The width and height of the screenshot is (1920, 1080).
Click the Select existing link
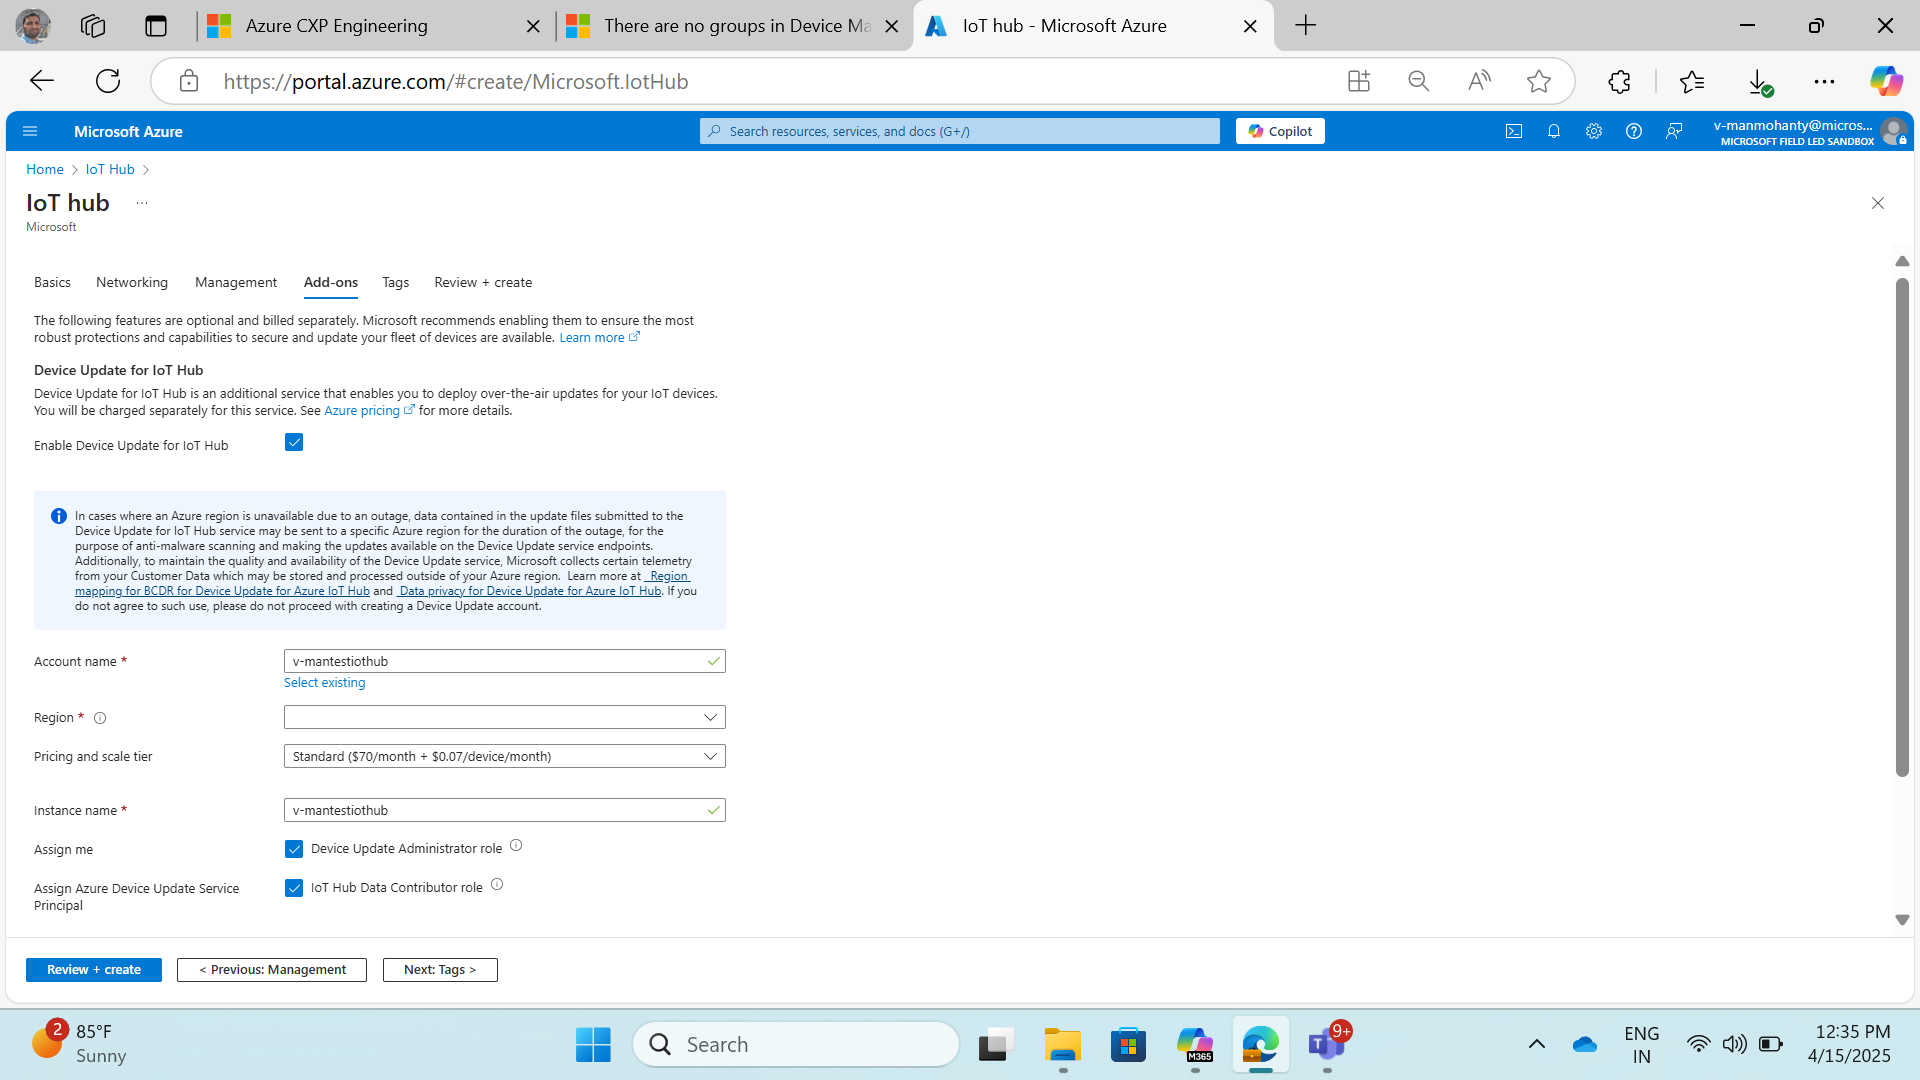325,683
